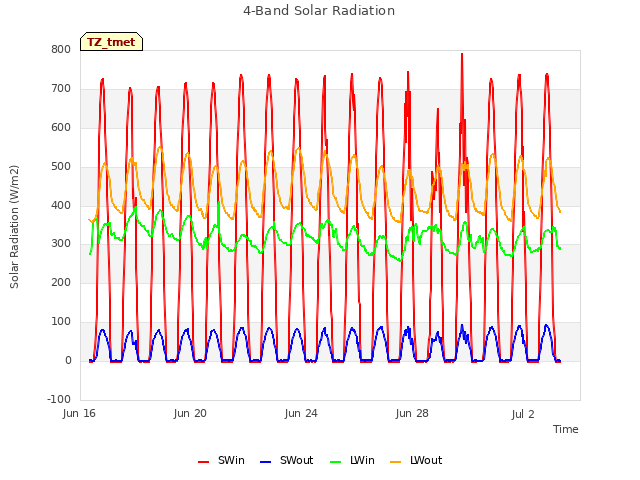The image size is (640, 480).
Task: Click the 600 y-axis tick label
Action: 61,127
